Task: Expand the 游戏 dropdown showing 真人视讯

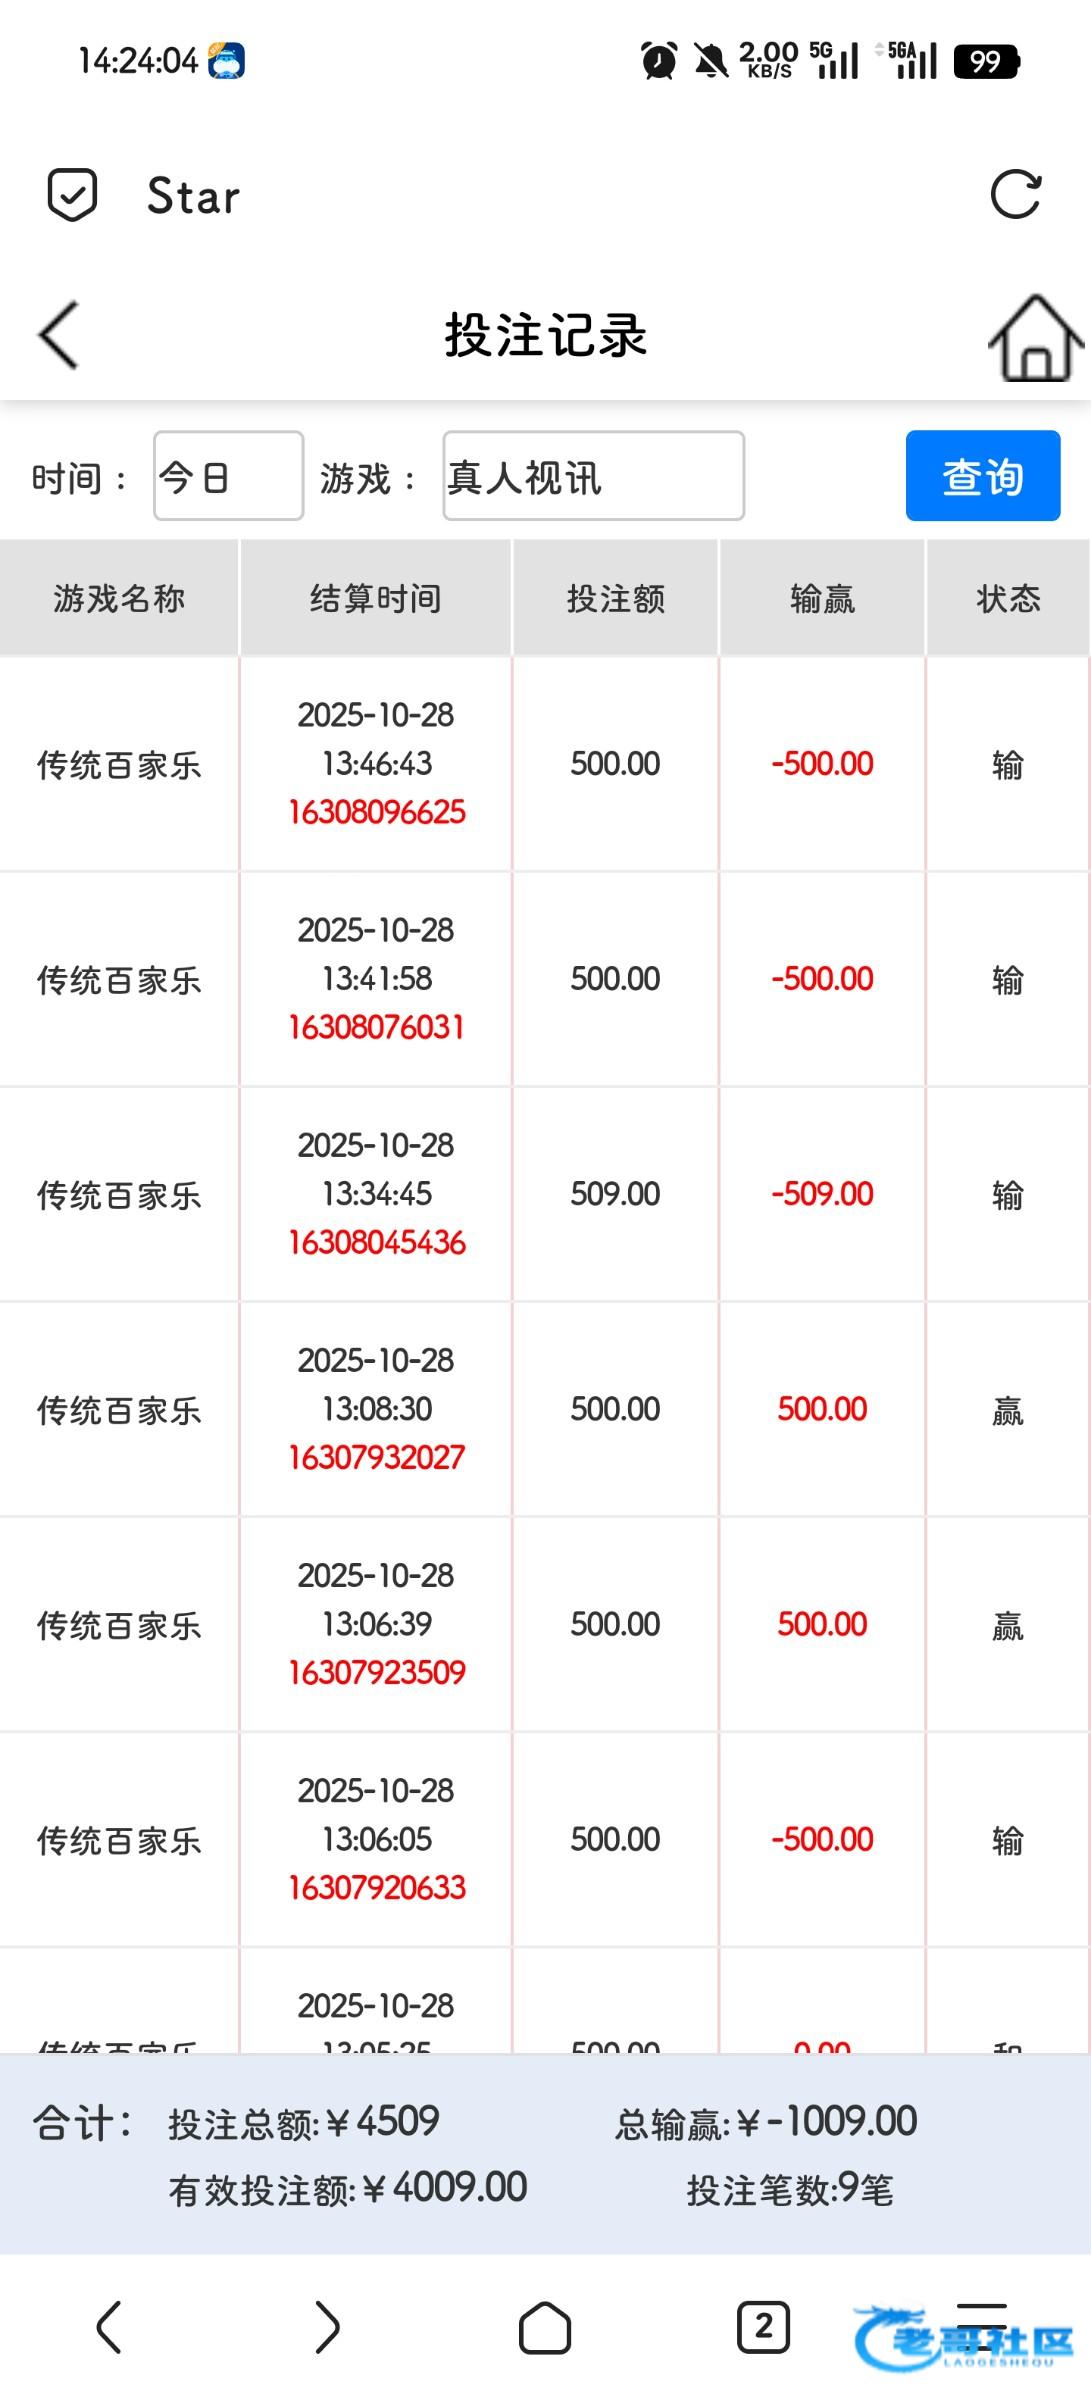Action: click(593, 476)
